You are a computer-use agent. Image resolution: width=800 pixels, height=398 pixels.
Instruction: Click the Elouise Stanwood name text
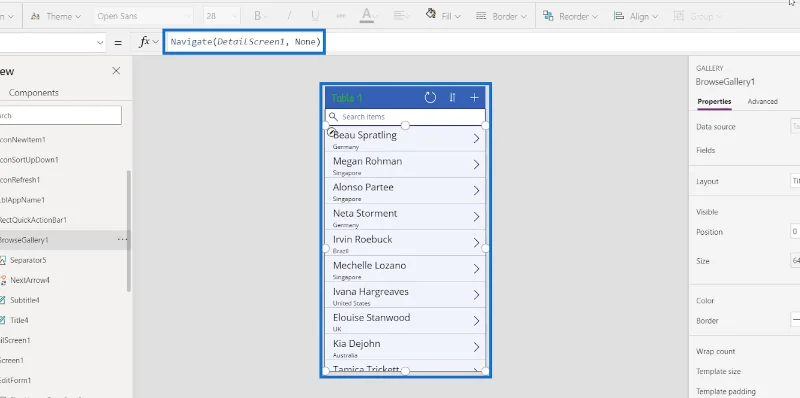coord(371,317)
